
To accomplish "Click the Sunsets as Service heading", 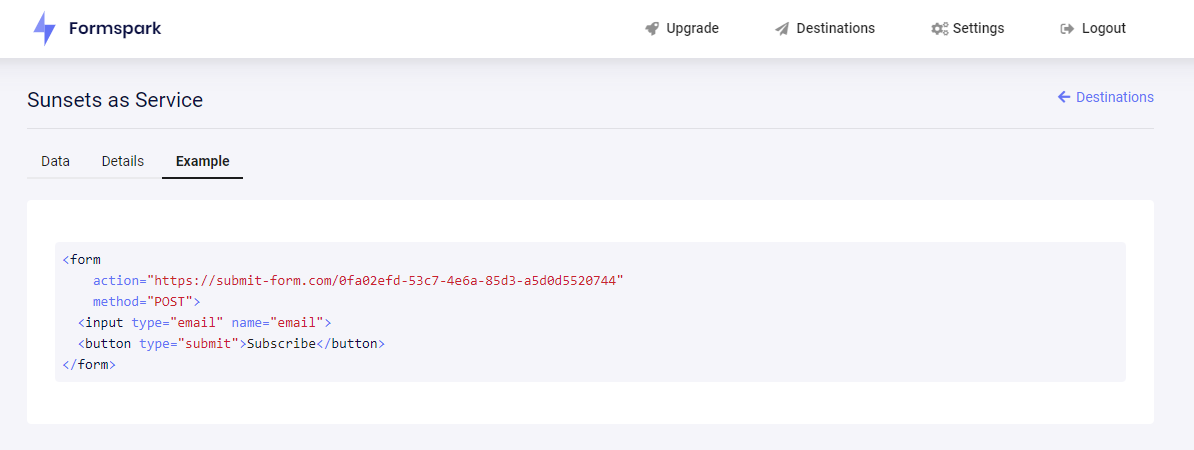I will point(115,99).
